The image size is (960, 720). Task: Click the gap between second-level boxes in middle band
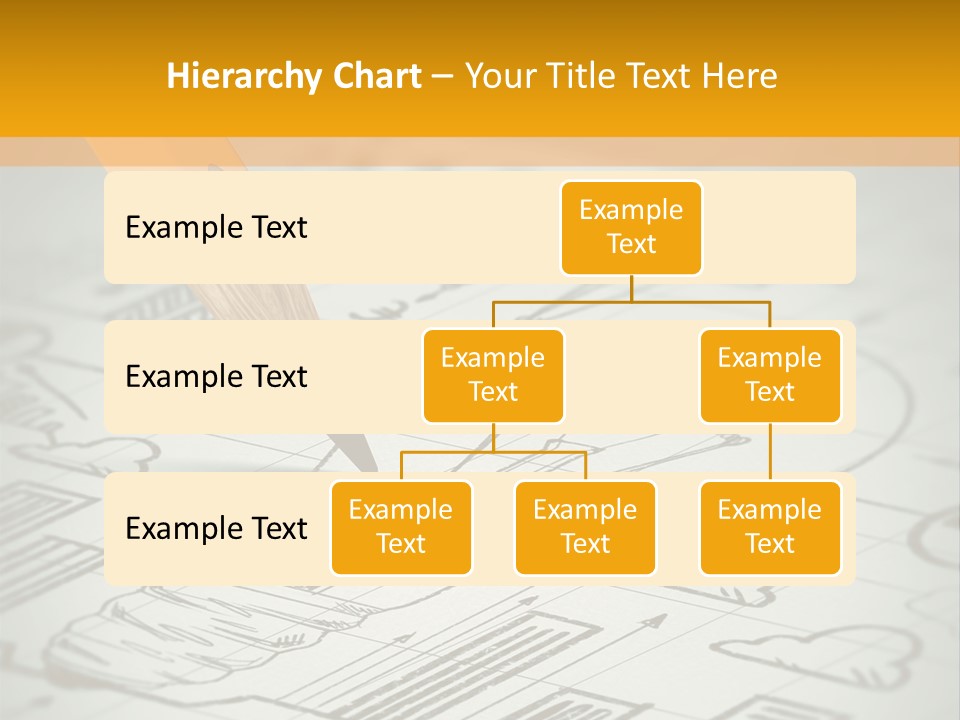pos(631,377)
